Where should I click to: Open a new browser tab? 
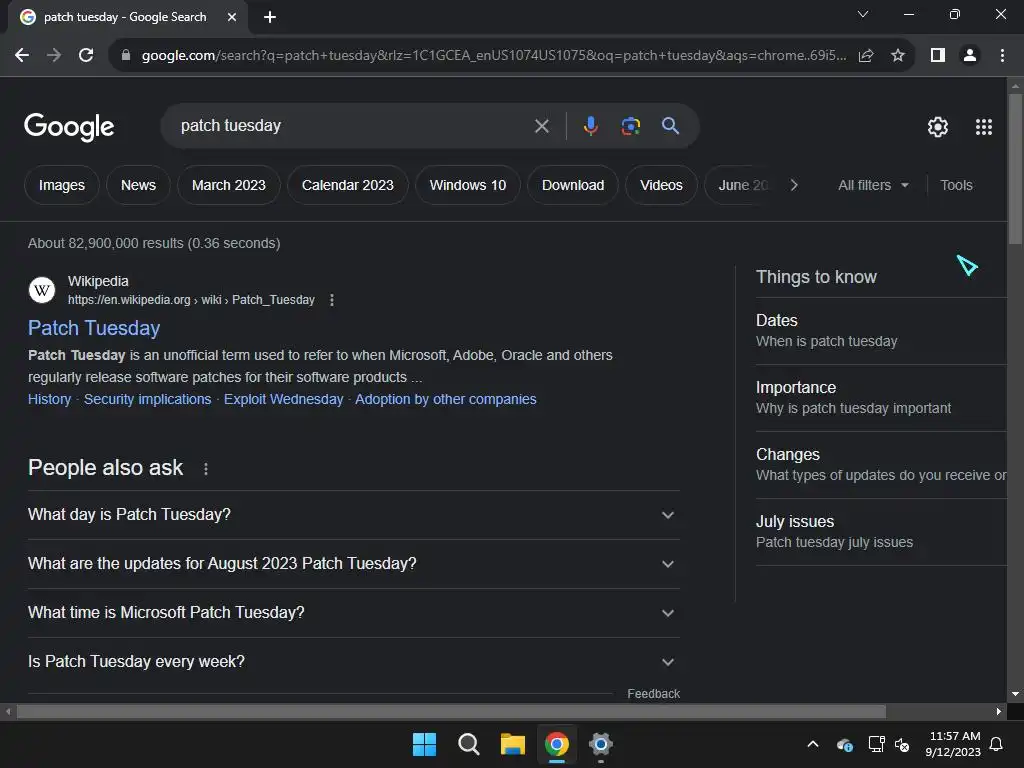[270, 17]
